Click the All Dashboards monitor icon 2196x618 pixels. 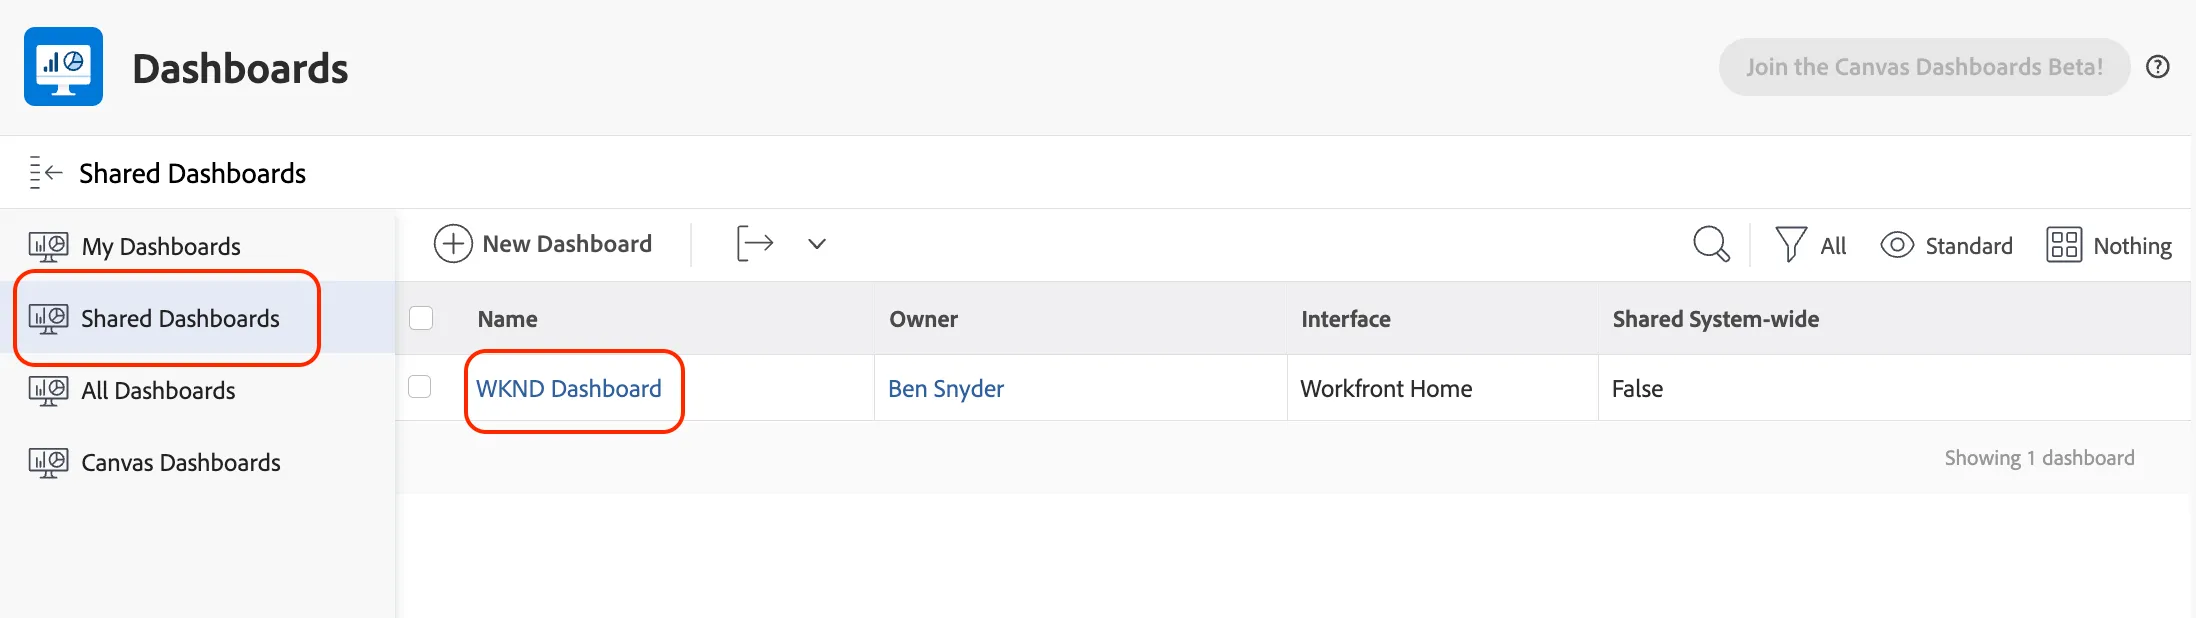[x=48, y=390]
